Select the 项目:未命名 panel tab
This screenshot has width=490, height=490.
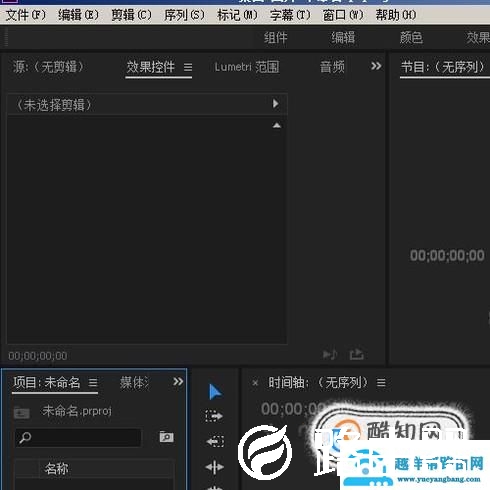click(47, 382)
